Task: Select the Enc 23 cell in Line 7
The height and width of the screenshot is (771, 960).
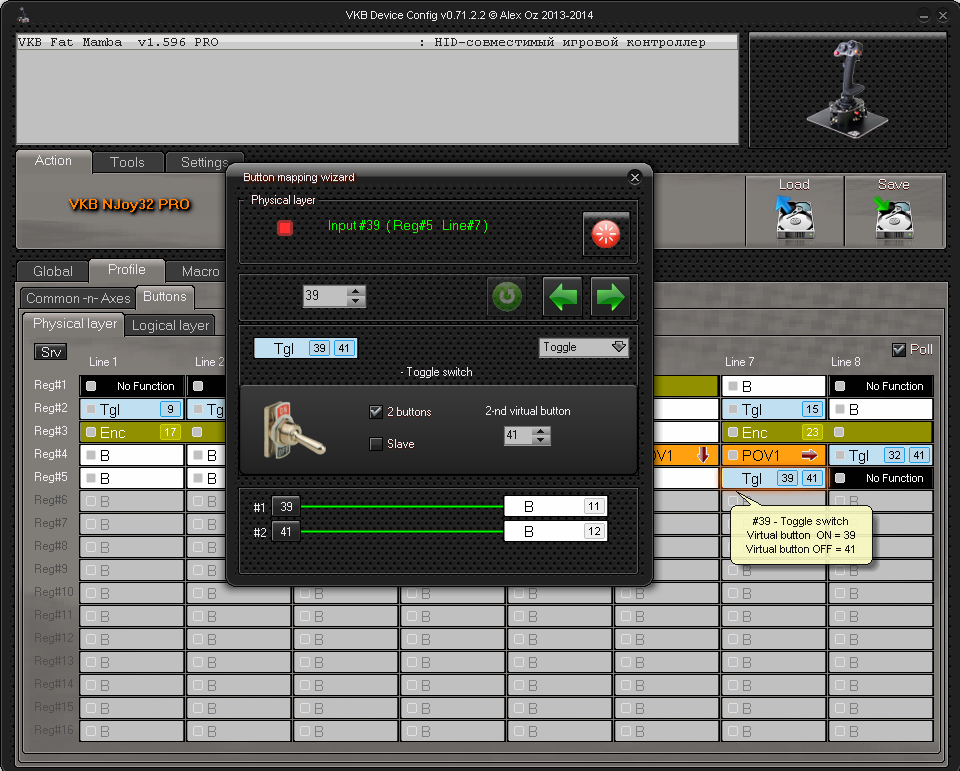Action: (x=774, y=432)
